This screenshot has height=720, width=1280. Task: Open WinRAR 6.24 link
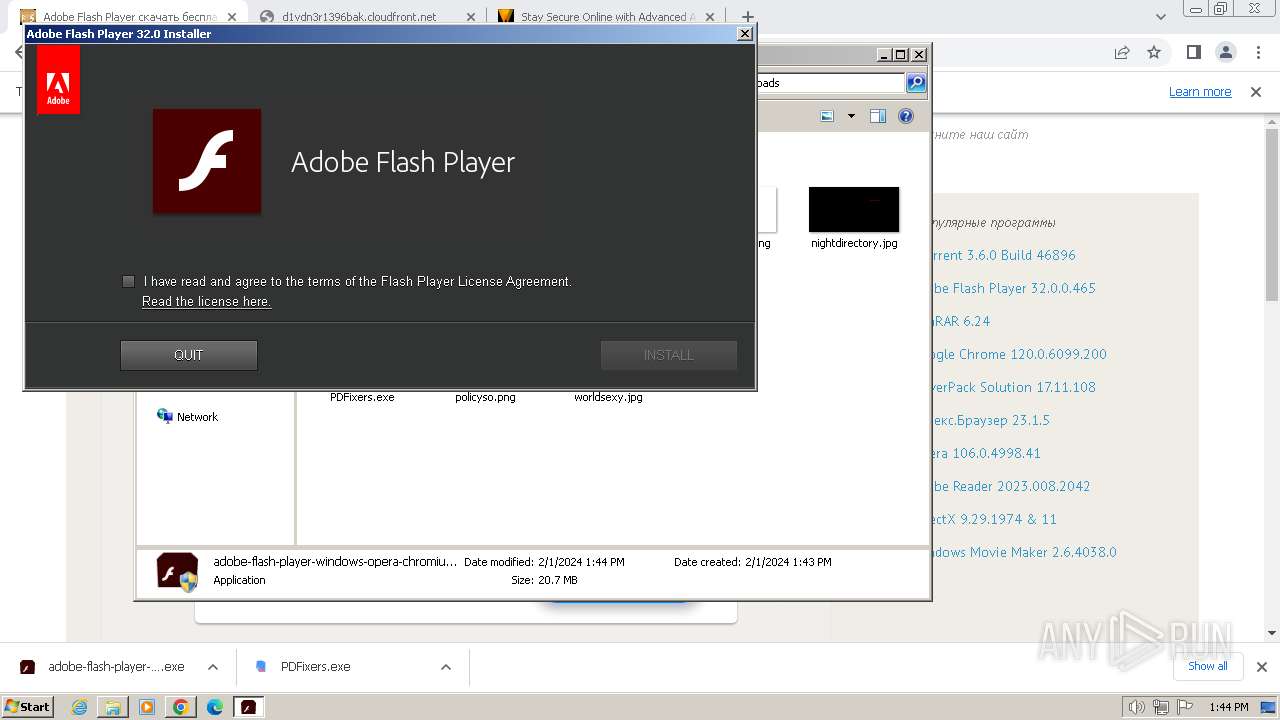[x=960, y=321]
